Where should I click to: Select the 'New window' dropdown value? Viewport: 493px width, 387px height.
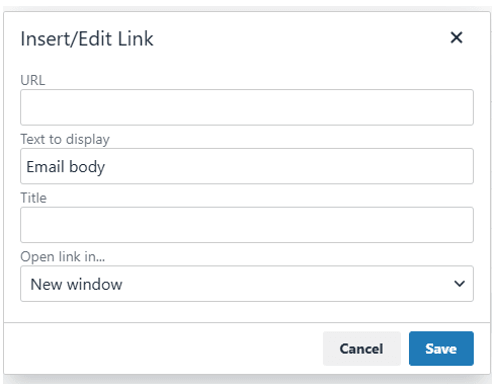[76, 284]
